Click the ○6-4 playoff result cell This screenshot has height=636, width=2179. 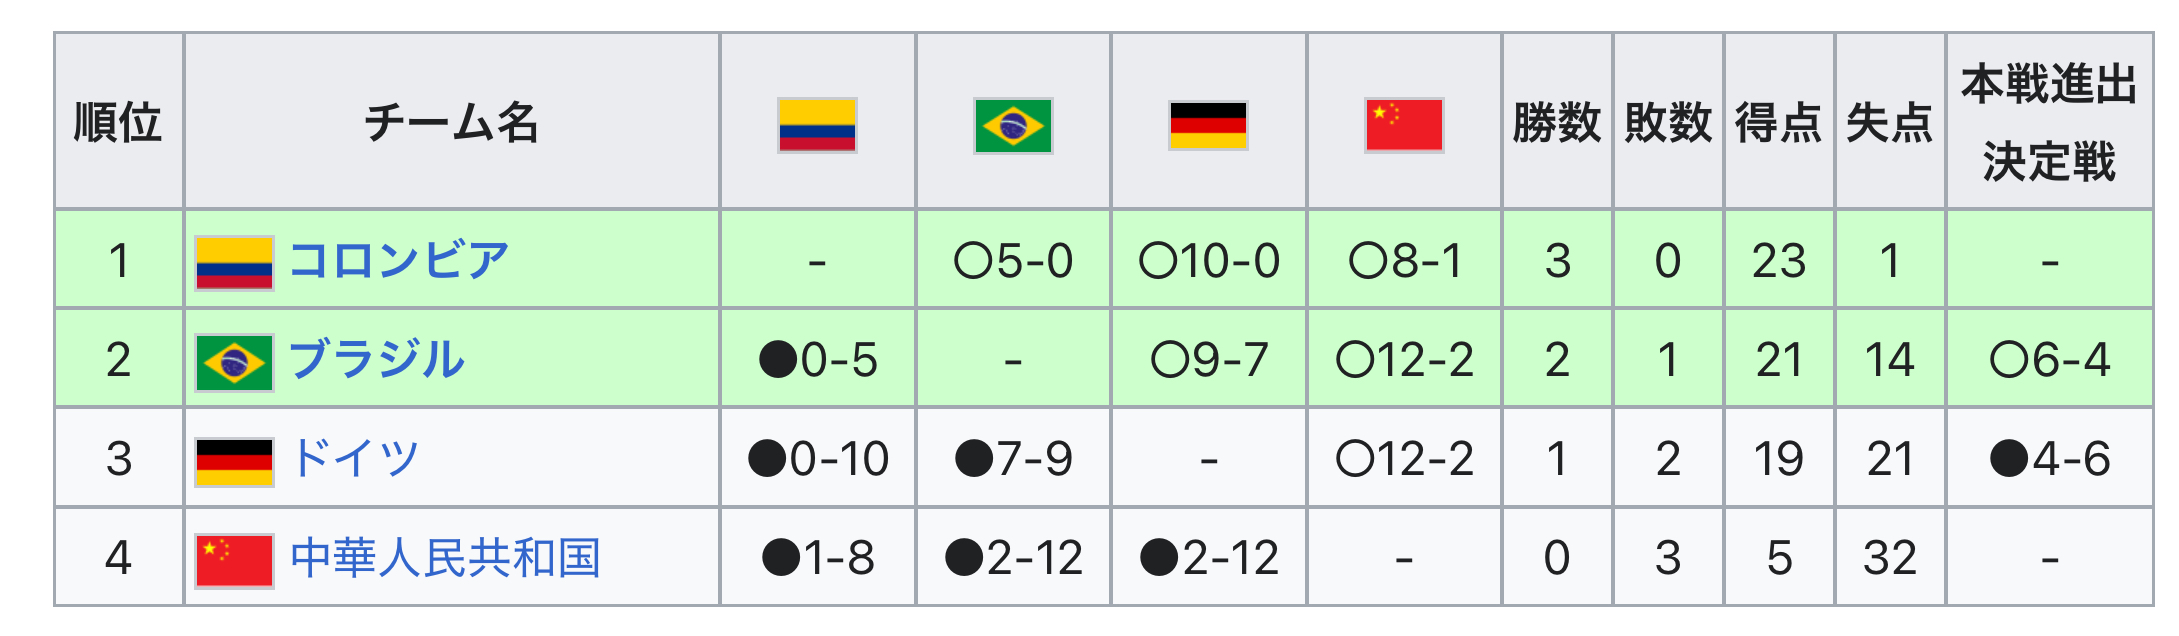pyautogui.click(x=2049, y=360)
